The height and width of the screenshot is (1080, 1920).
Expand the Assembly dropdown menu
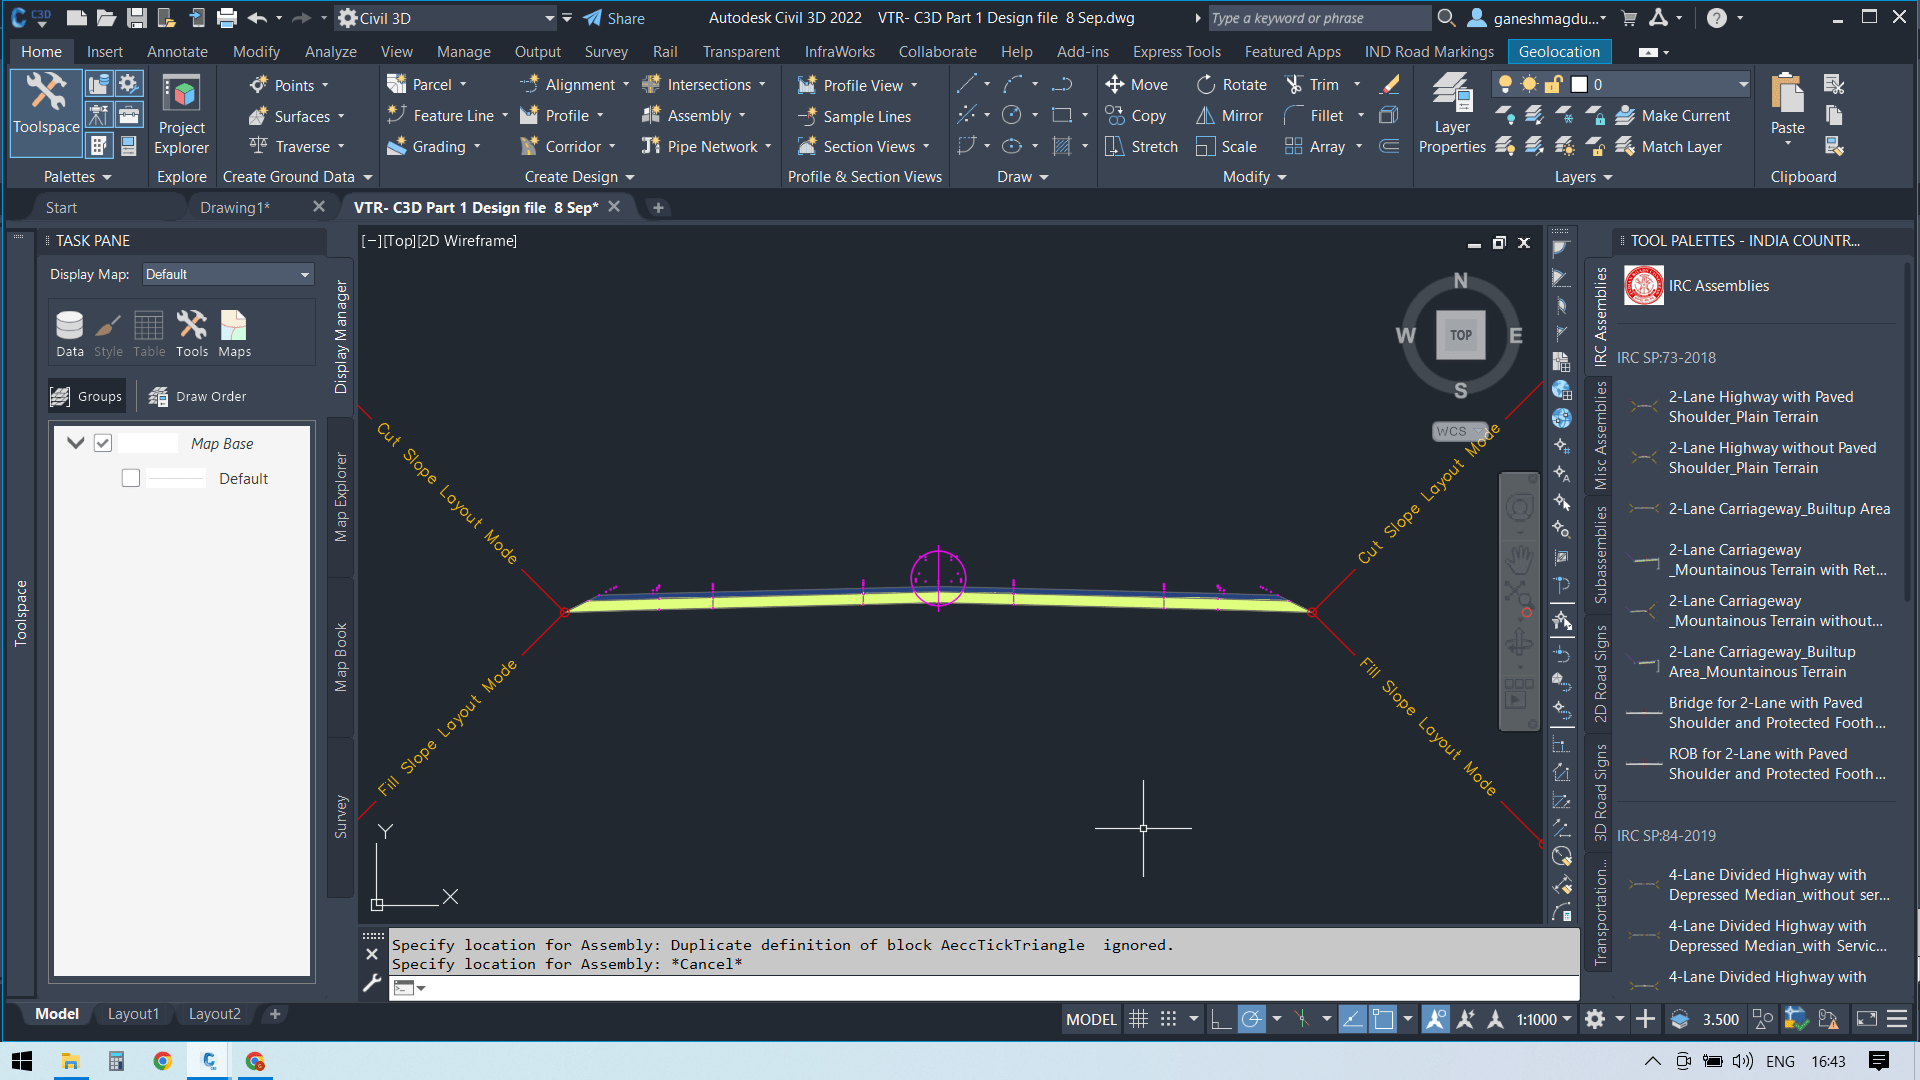[x=742, y=115]
